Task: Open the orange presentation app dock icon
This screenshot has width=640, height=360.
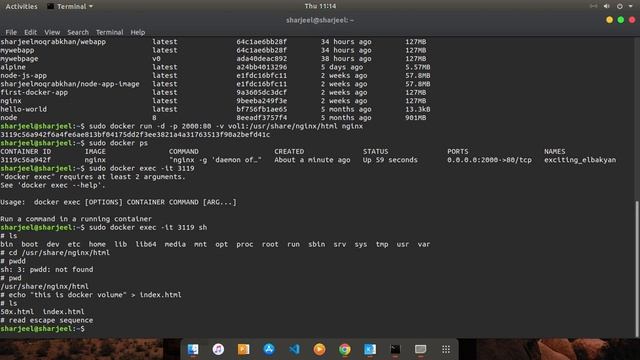Action: [x=243, y=349]
